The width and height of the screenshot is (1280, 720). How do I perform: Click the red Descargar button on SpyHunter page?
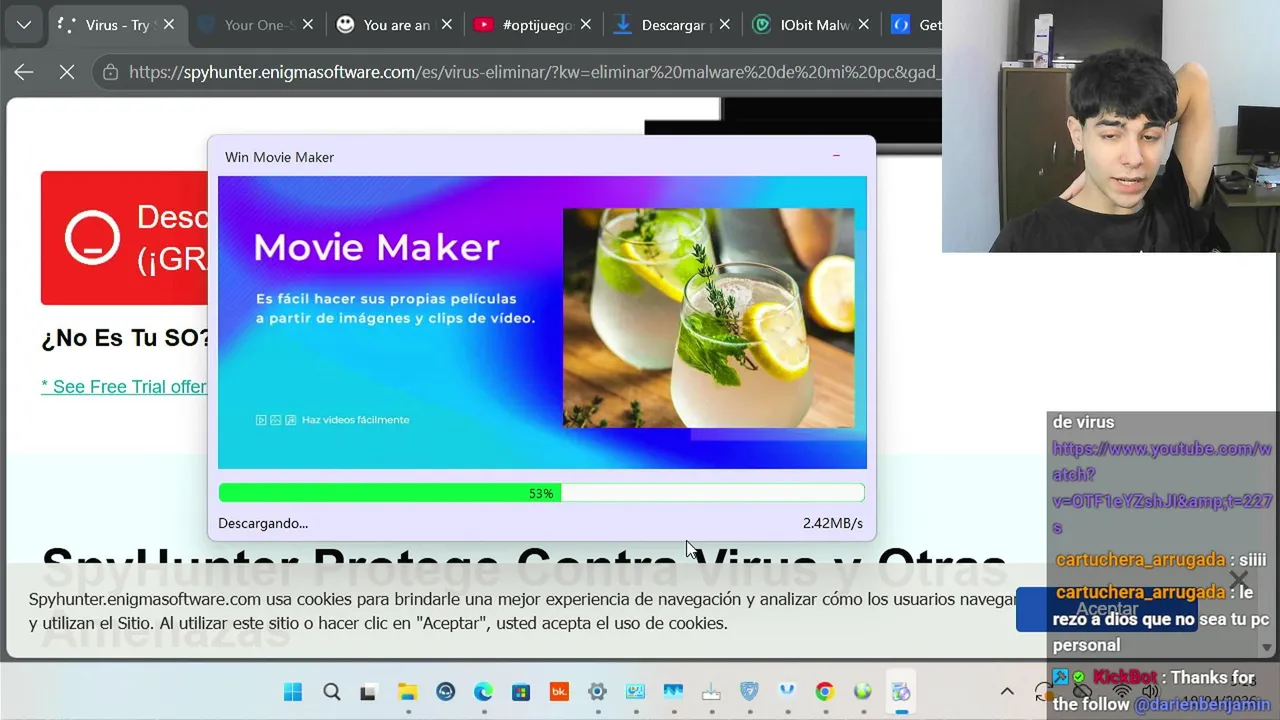click(x=124, y=238)
